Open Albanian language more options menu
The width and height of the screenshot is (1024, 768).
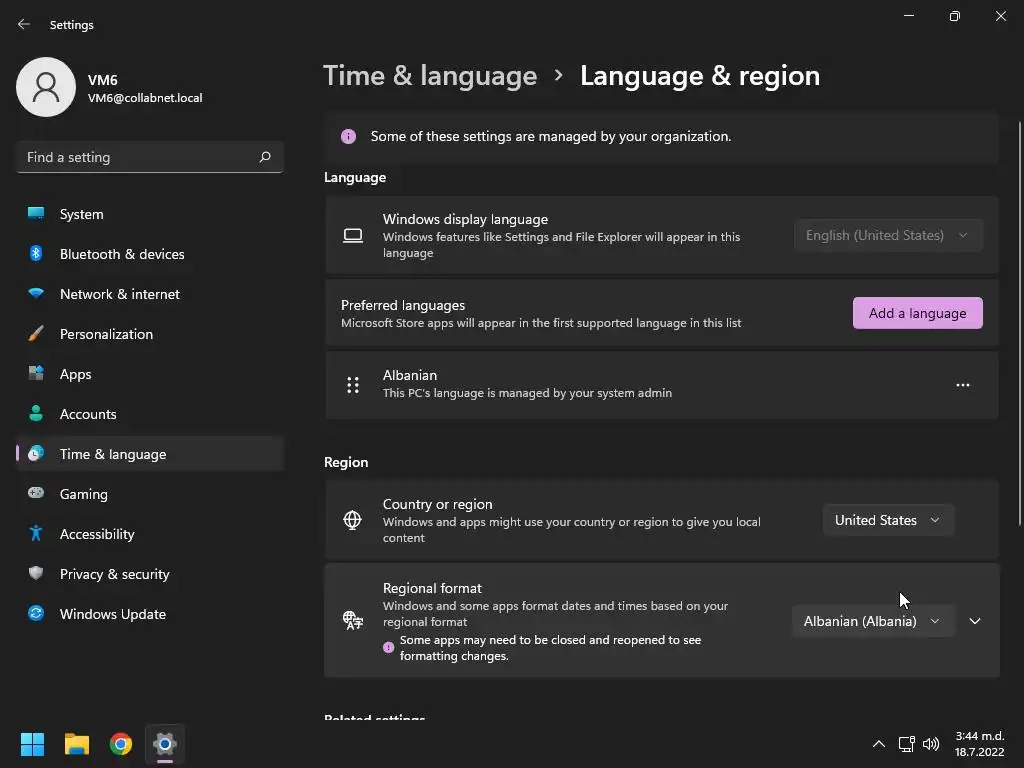coord(962,385)
